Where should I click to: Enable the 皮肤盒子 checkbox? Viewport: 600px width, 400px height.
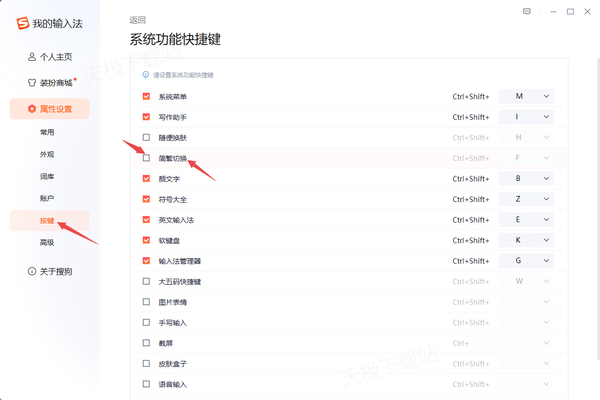146,363
